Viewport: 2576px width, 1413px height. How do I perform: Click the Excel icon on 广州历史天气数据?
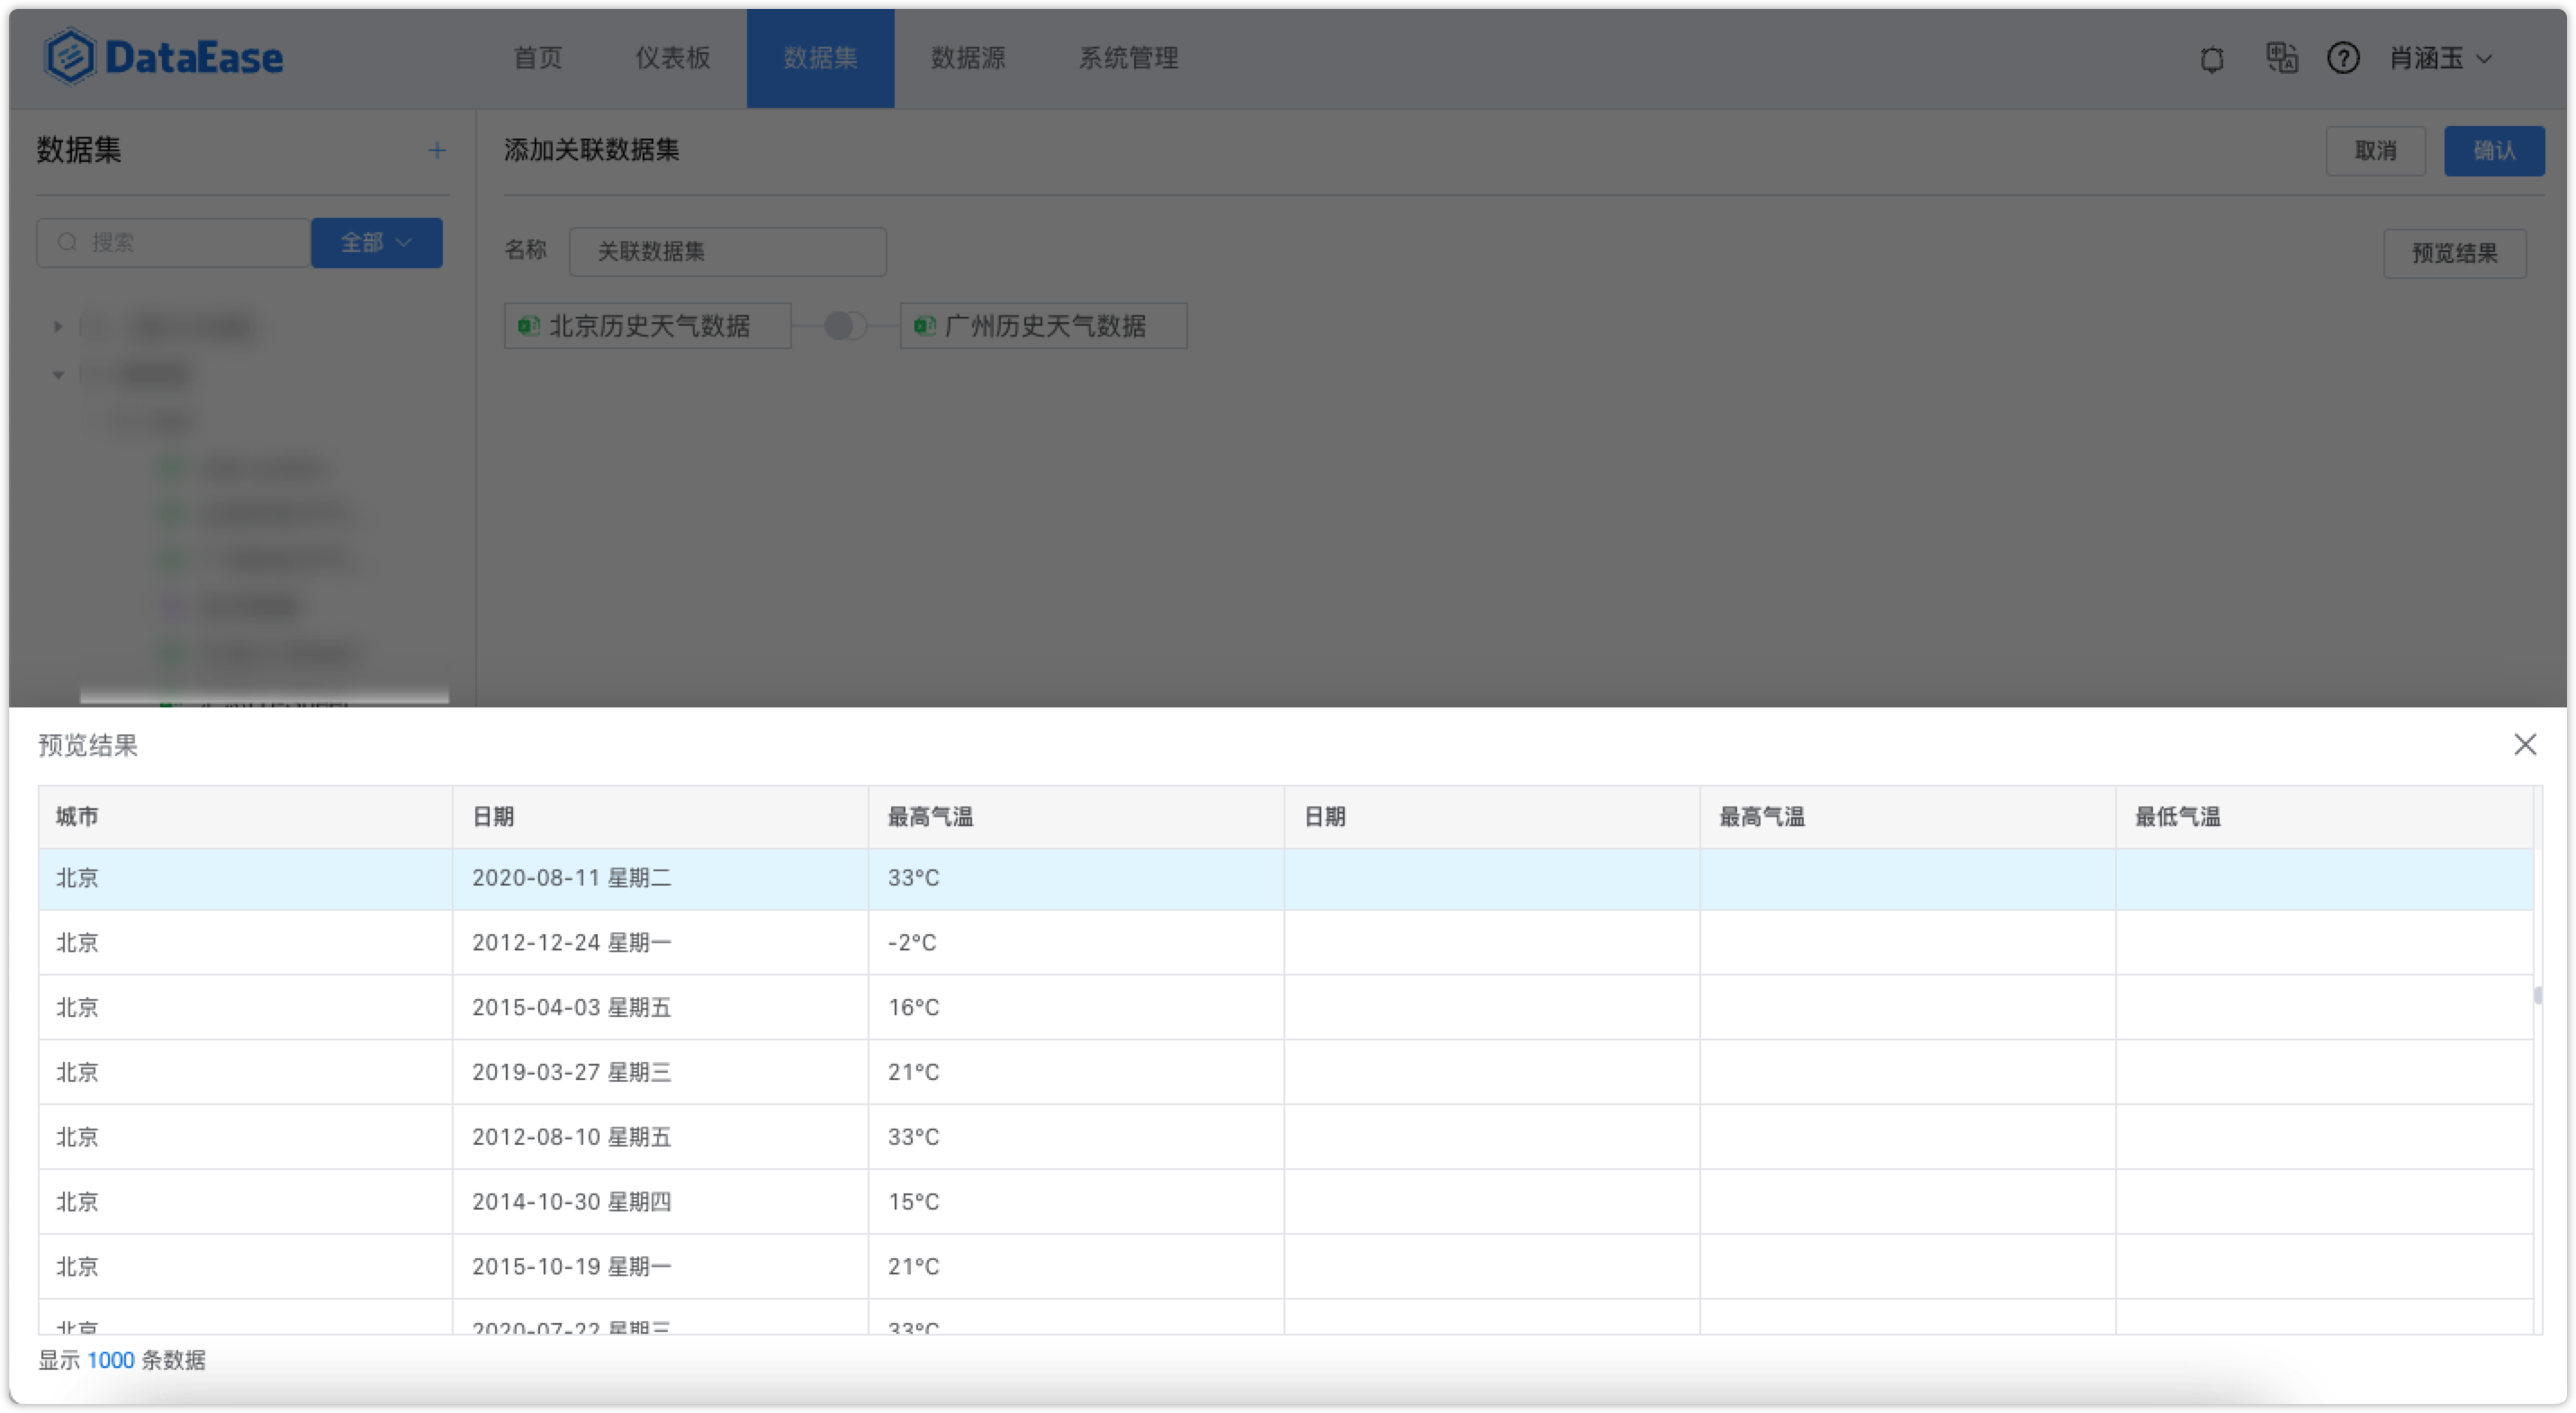(924, 326)
